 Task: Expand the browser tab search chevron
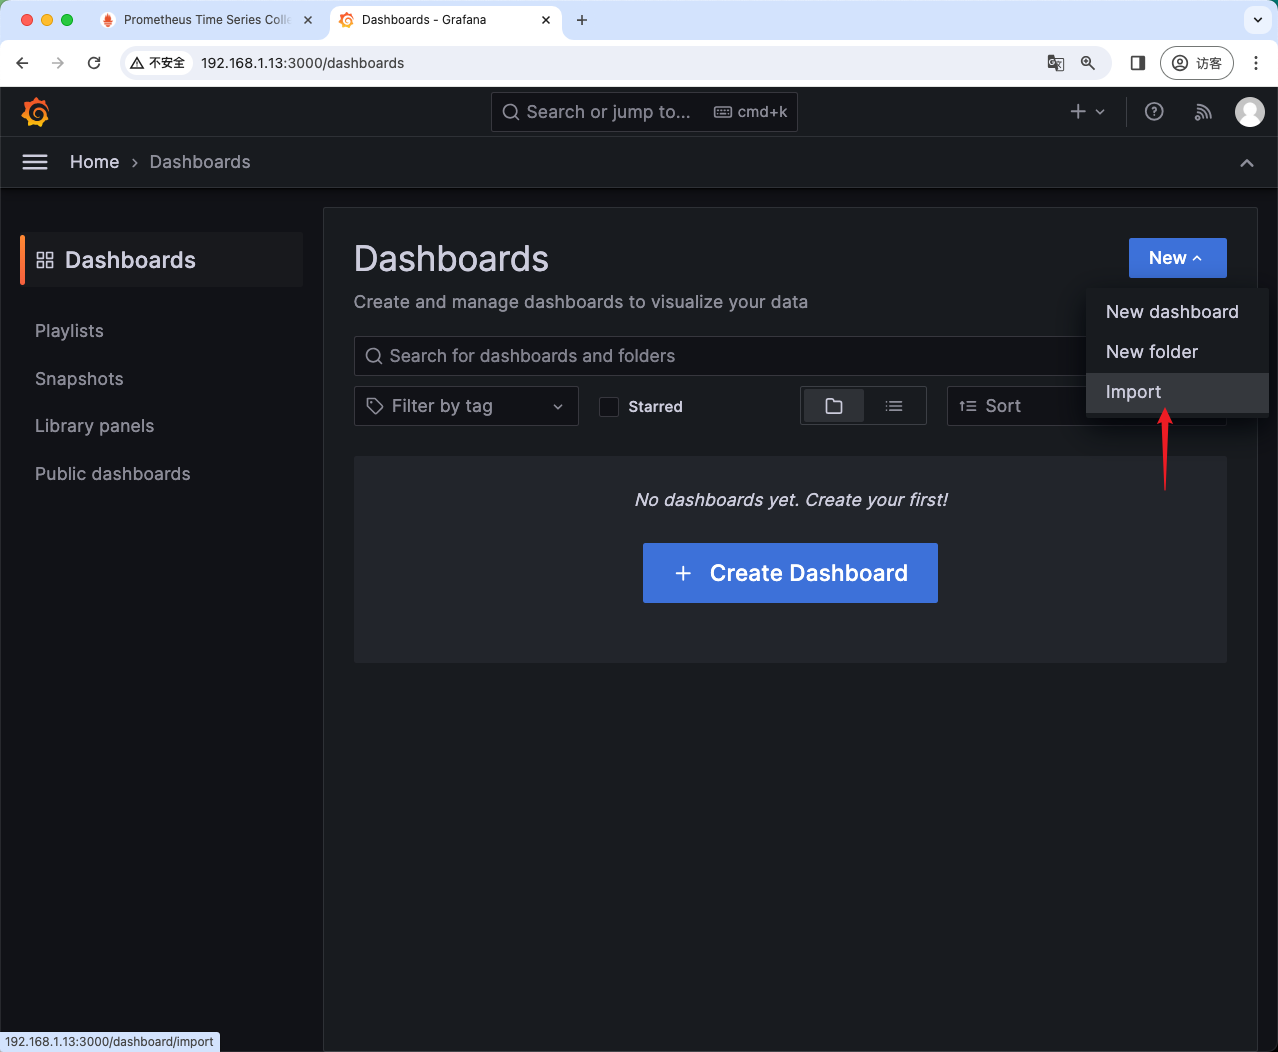[x=1258, y=20]
